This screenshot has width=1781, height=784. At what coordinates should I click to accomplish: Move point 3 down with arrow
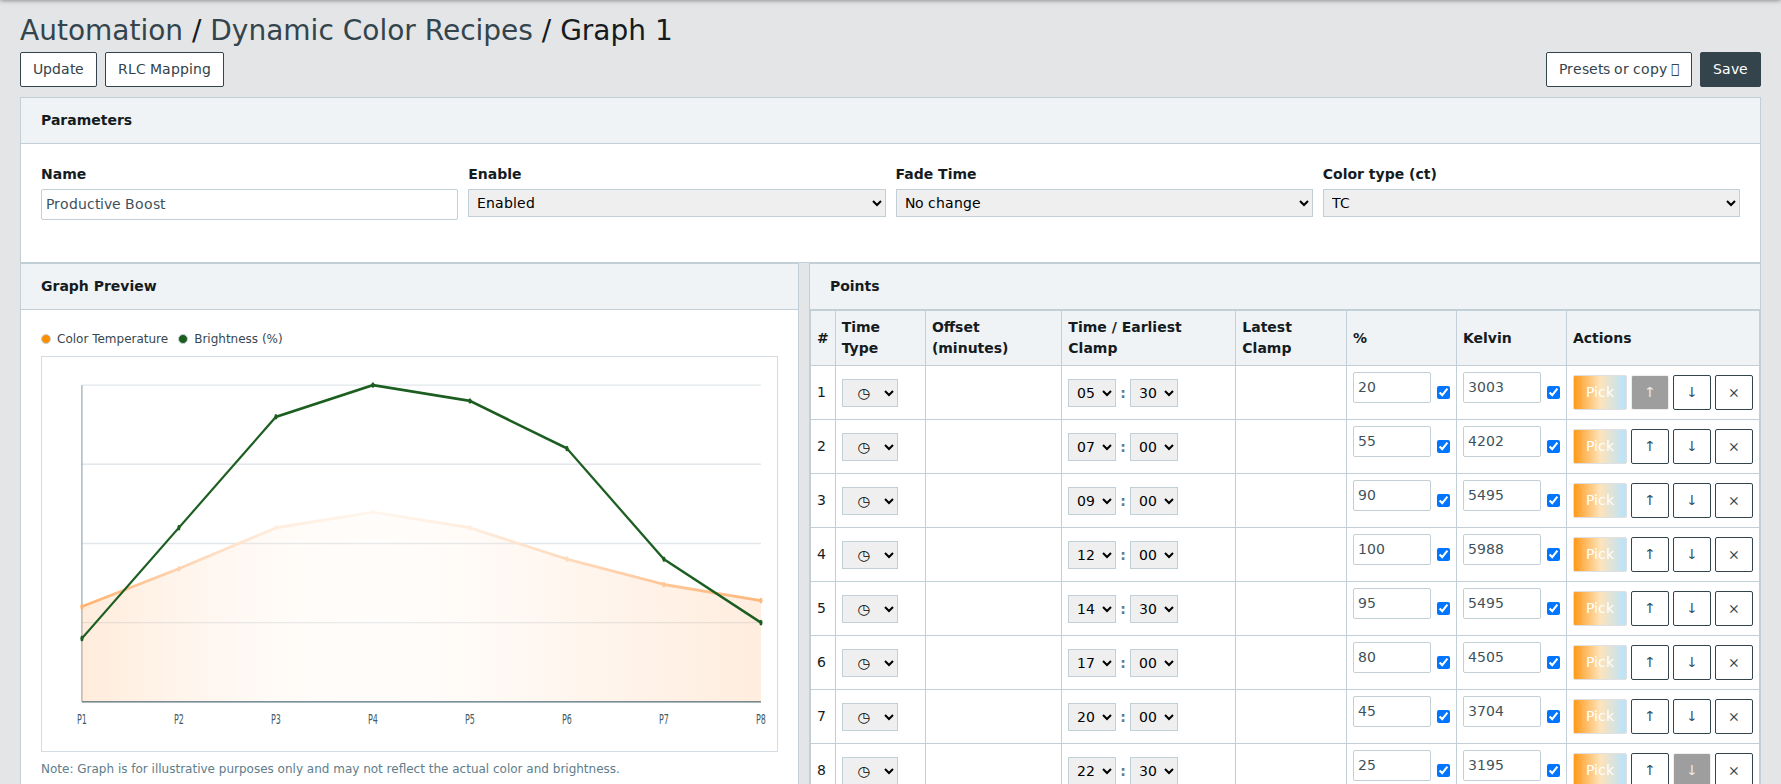tap(1691, 500)
